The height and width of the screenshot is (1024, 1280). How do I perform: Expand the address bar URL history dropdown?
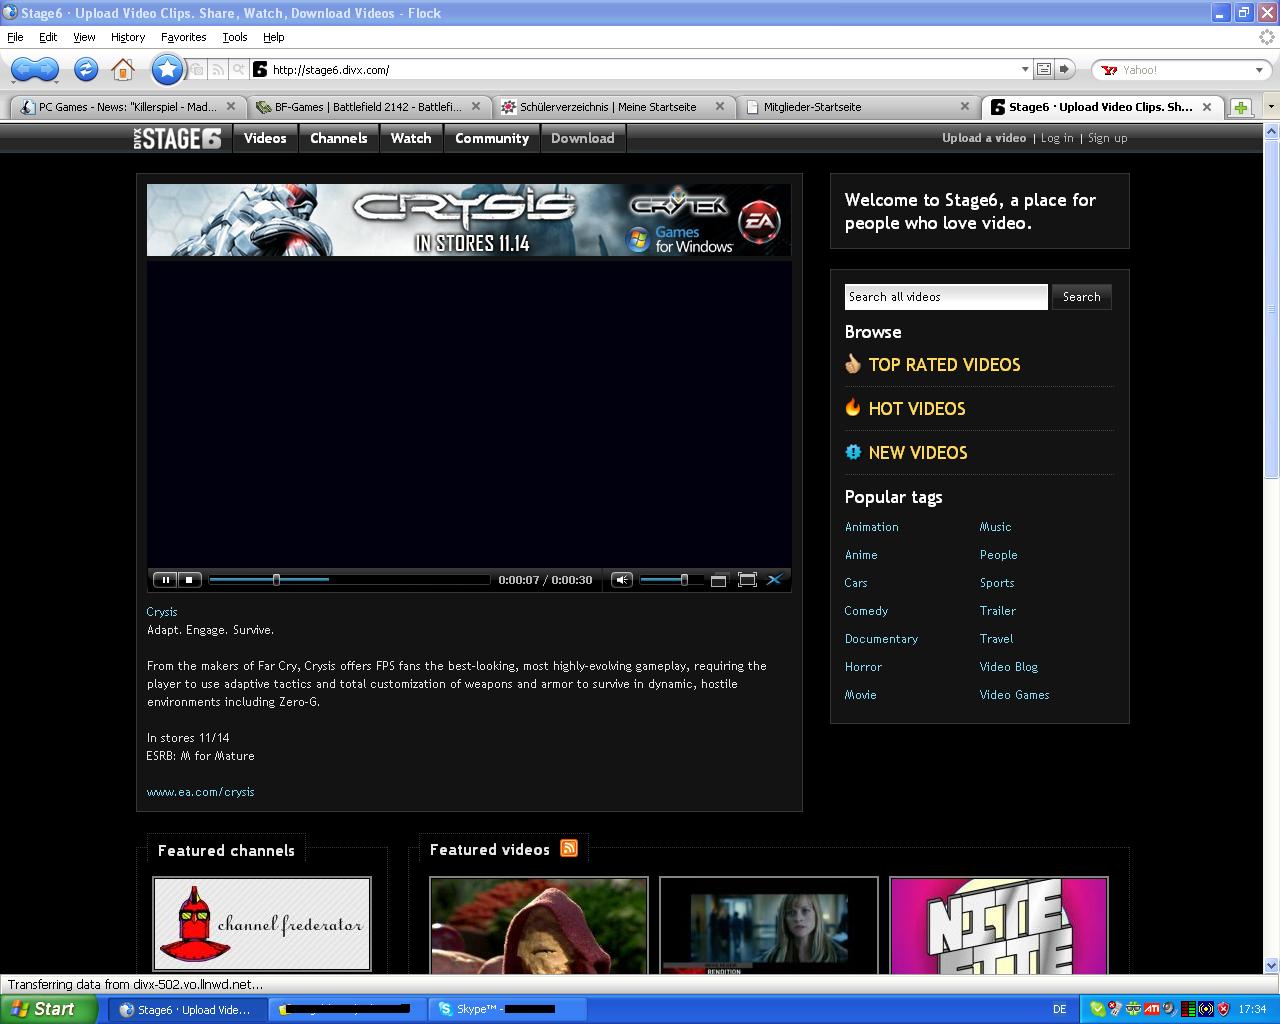1025,69
